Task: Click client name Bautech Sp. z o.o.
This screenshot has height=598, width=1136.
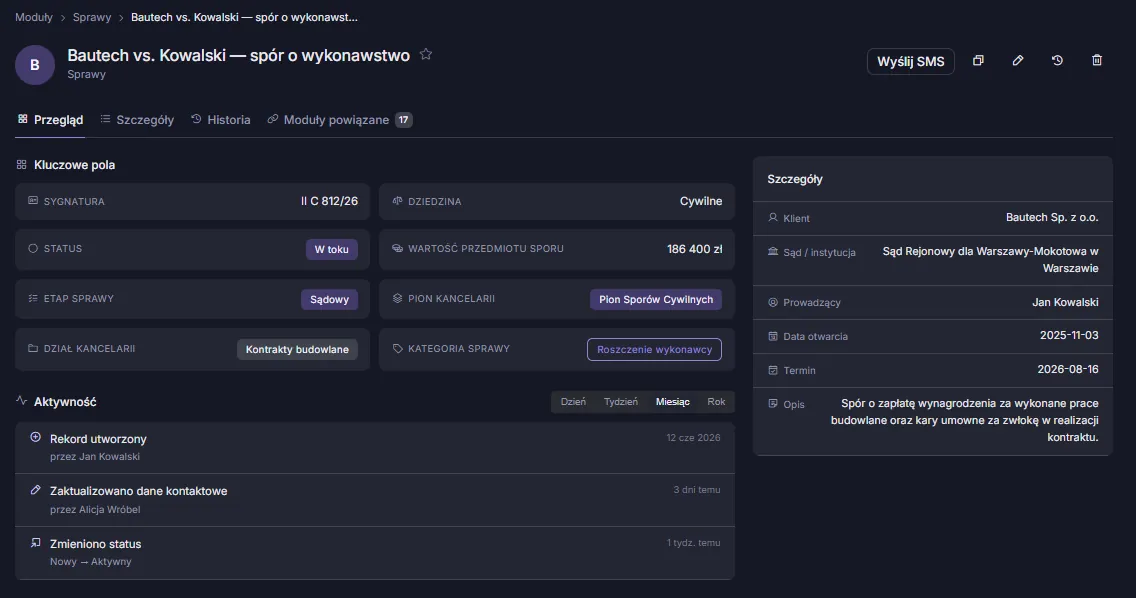Action: 1052,217
